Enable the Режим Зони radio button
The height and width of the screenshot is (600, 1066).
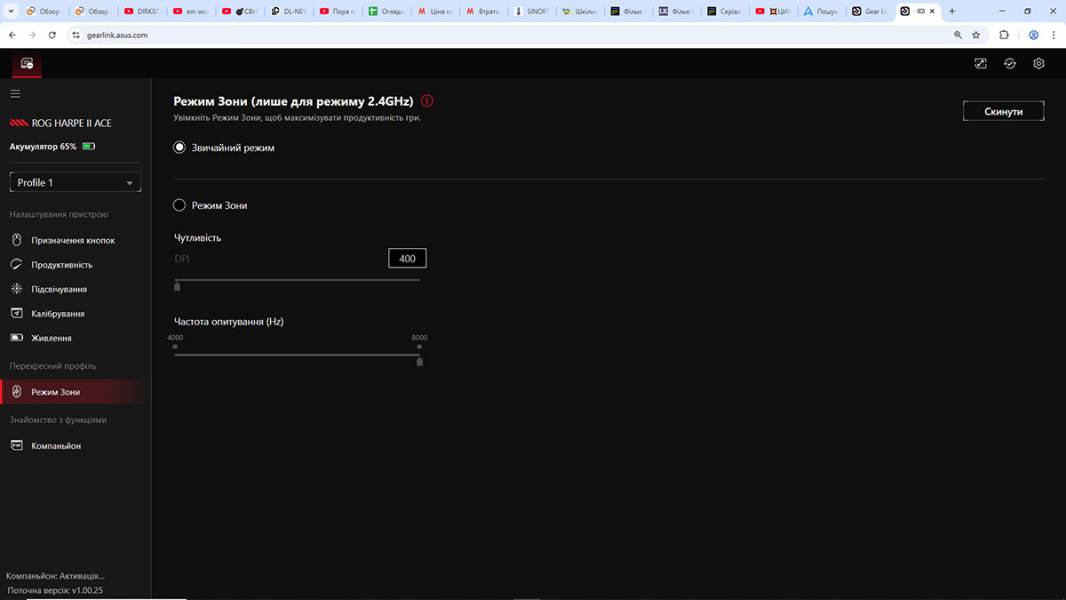pos(180,205)
